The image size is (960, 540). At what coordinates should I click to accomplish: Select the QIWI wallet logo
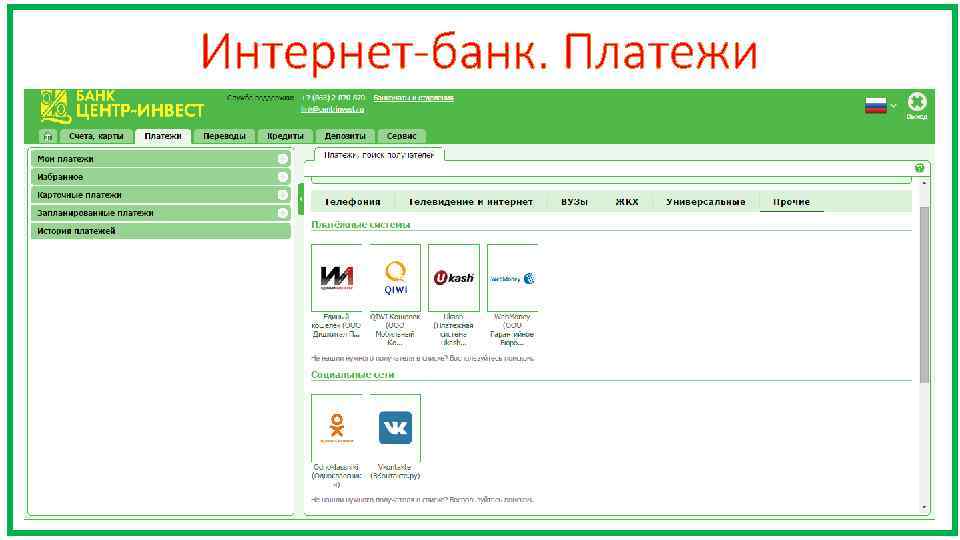click(x=396, y=278)
